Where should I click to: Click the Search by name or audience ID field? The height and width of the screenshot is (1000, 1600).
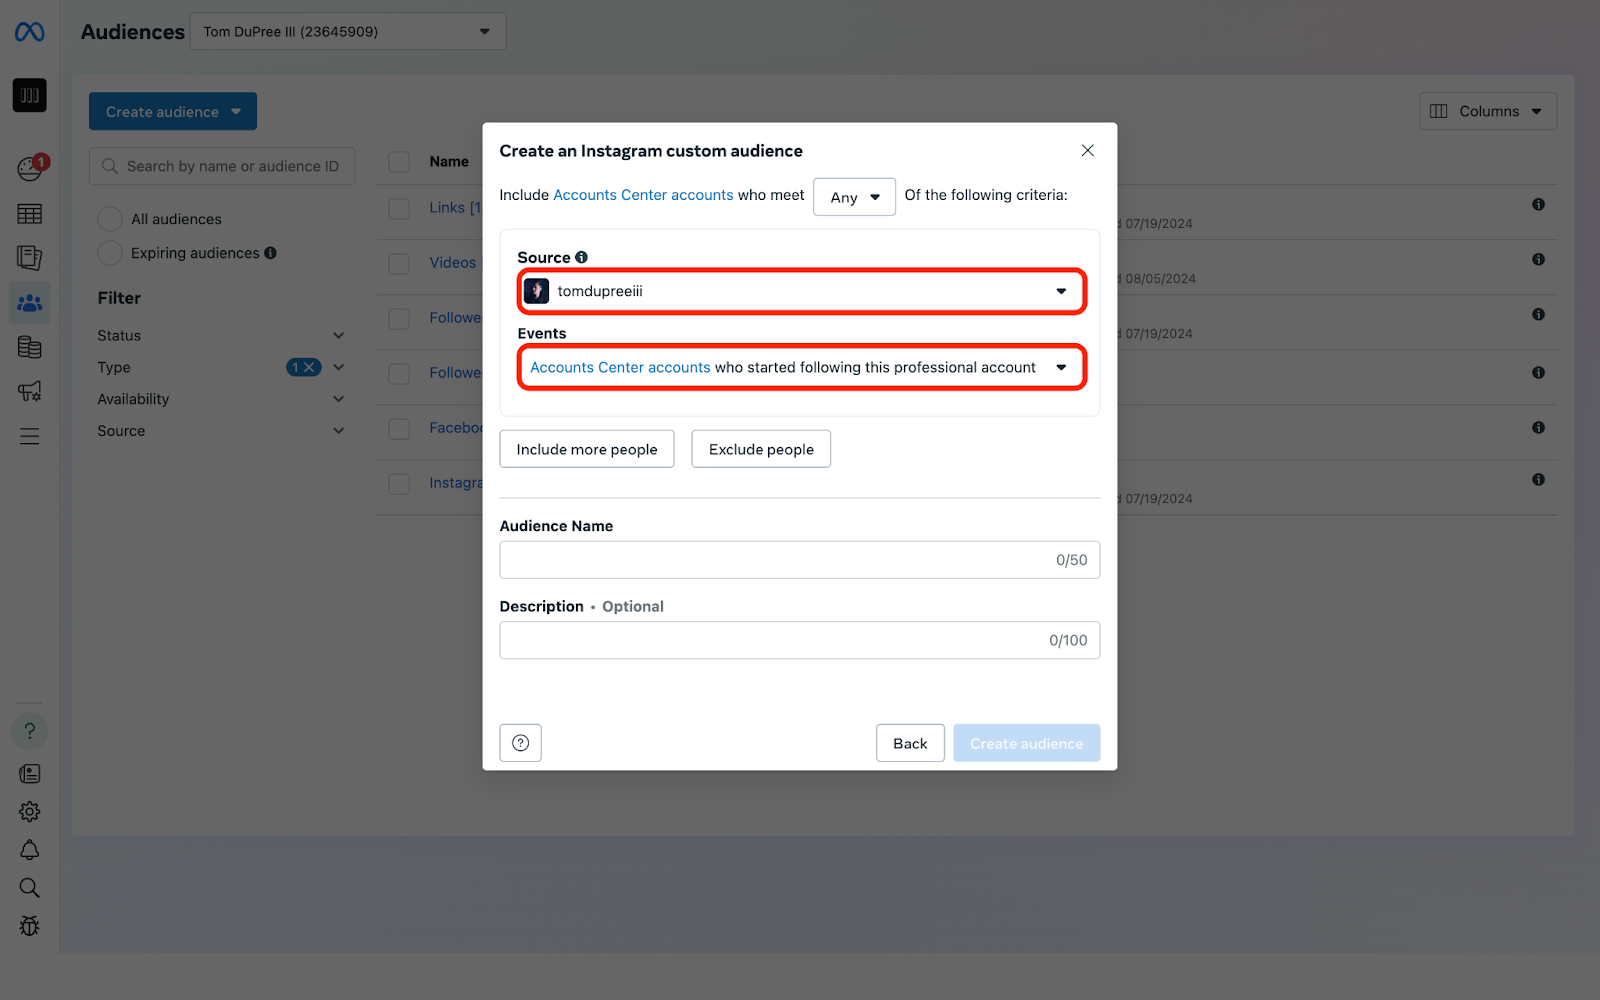[222, 166]
